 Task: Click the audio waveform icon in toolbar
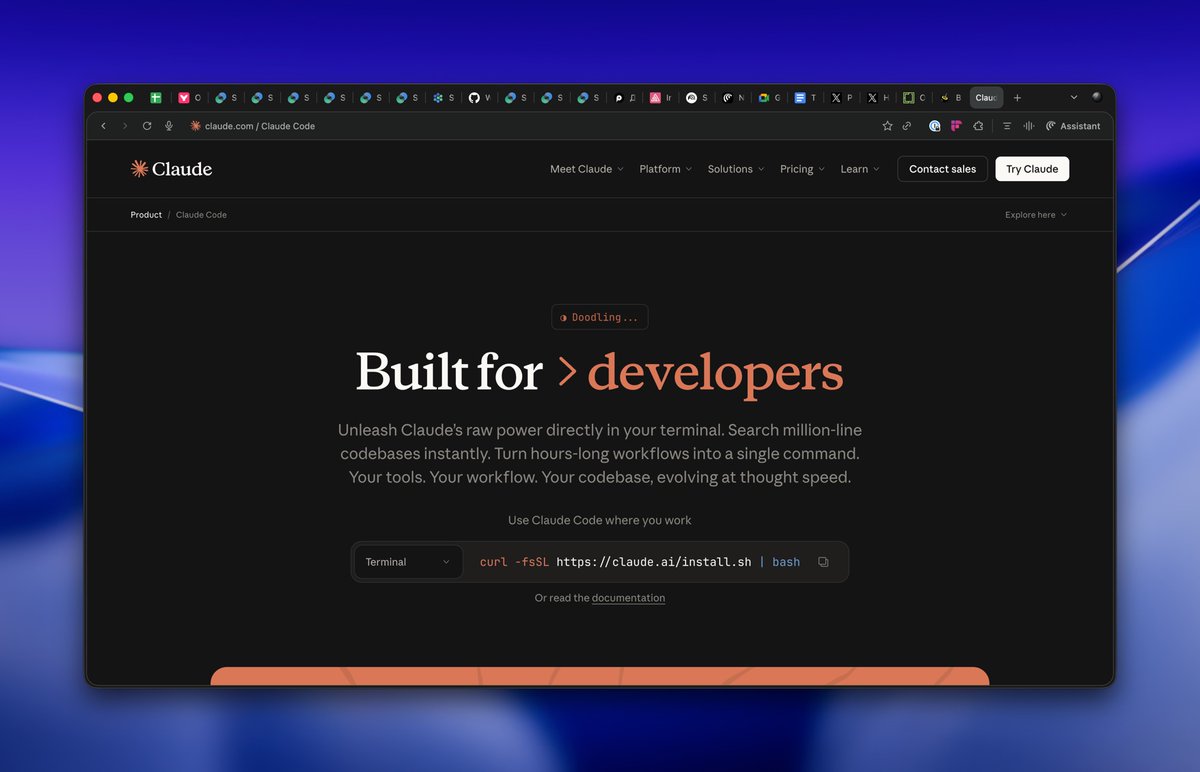coord(1028,126)
